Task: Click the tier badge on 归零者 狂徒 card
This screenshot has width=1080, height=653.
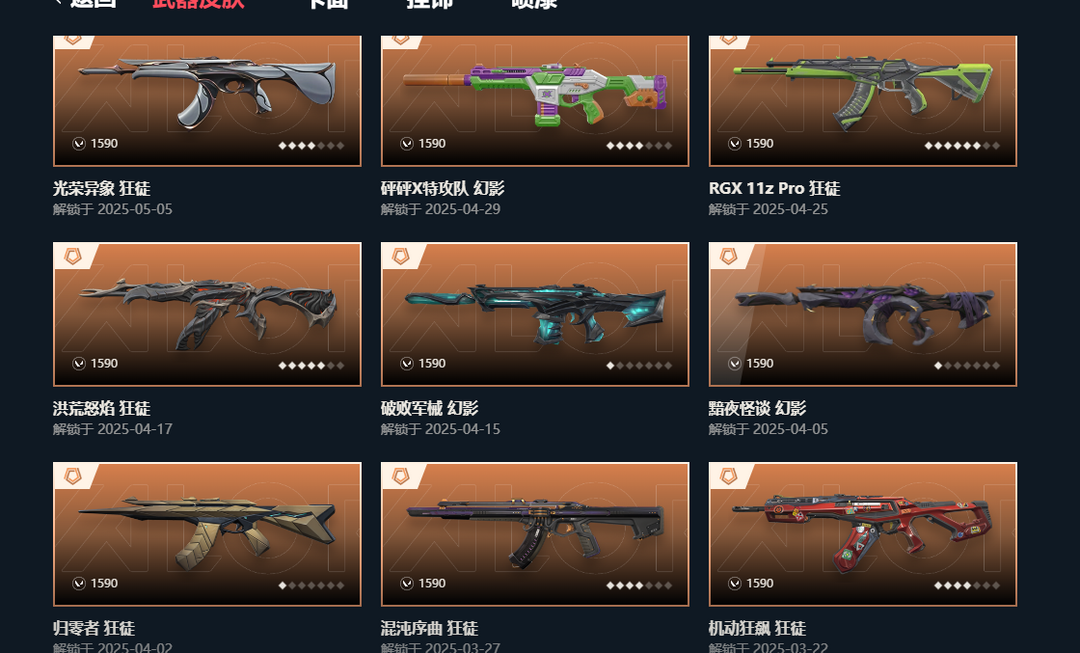Action: (73, 476)
